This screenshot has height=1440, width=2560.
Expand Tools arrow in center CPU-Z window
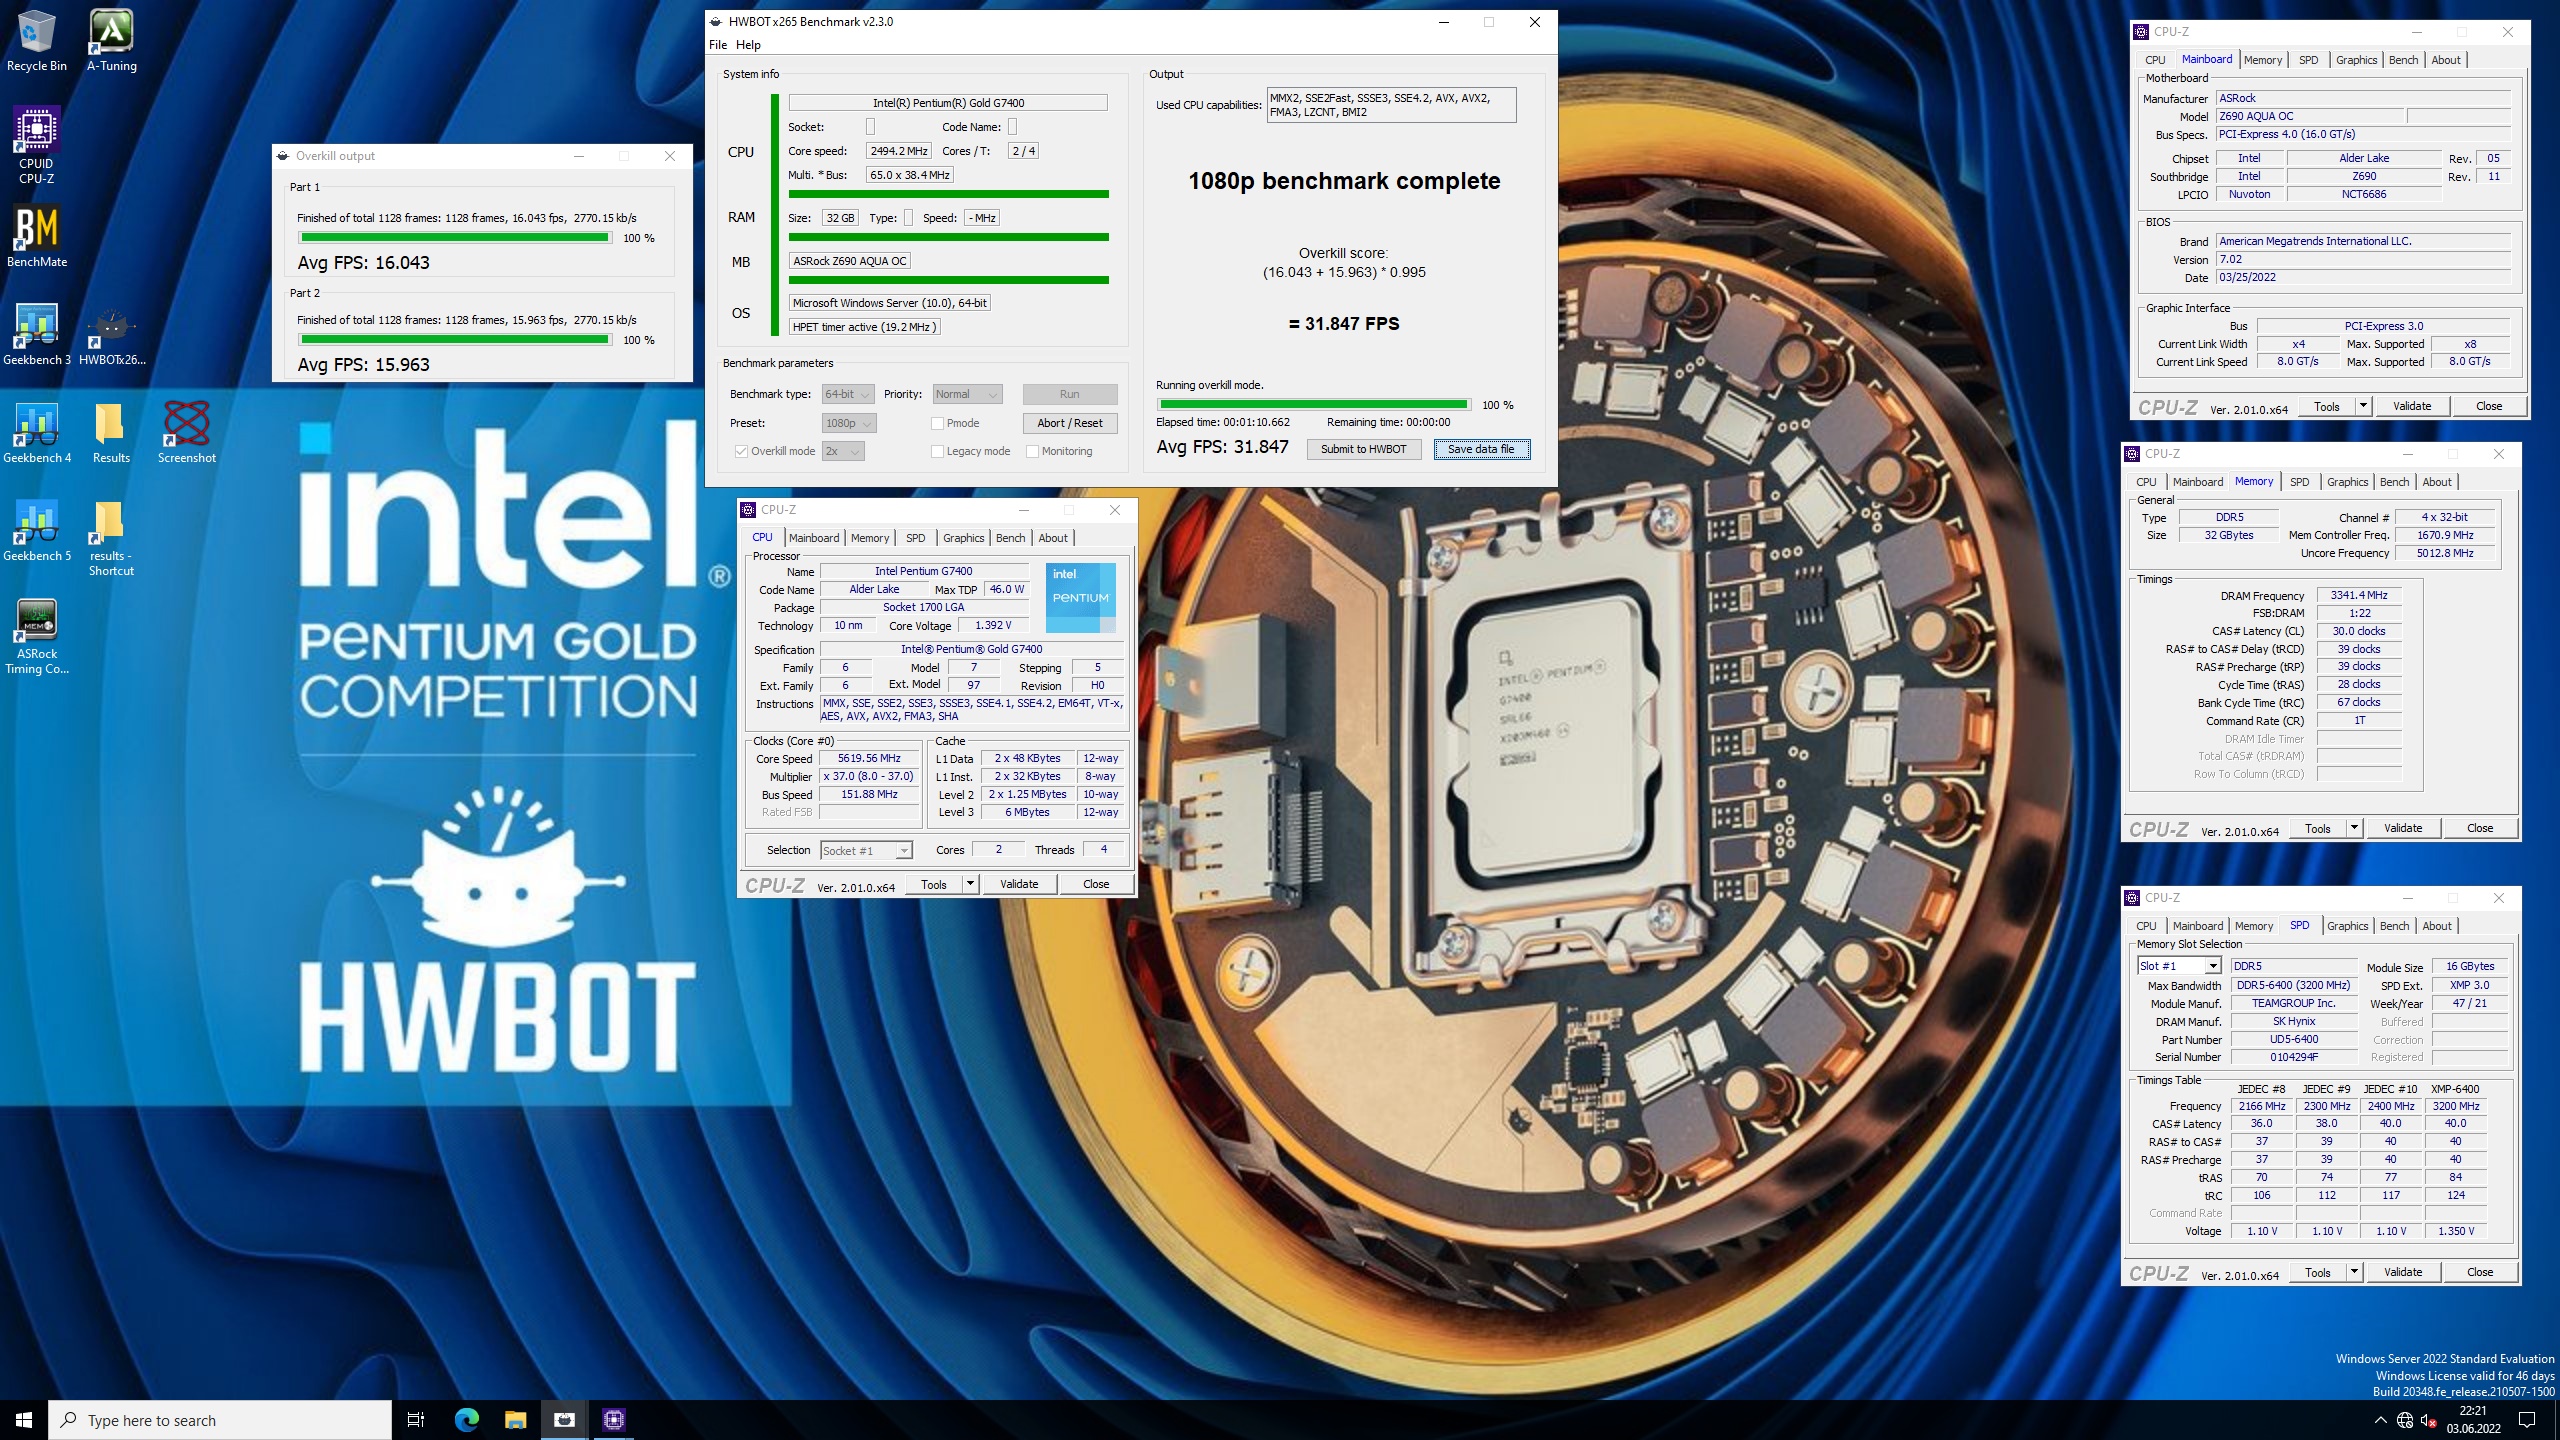tap(969, 884)
